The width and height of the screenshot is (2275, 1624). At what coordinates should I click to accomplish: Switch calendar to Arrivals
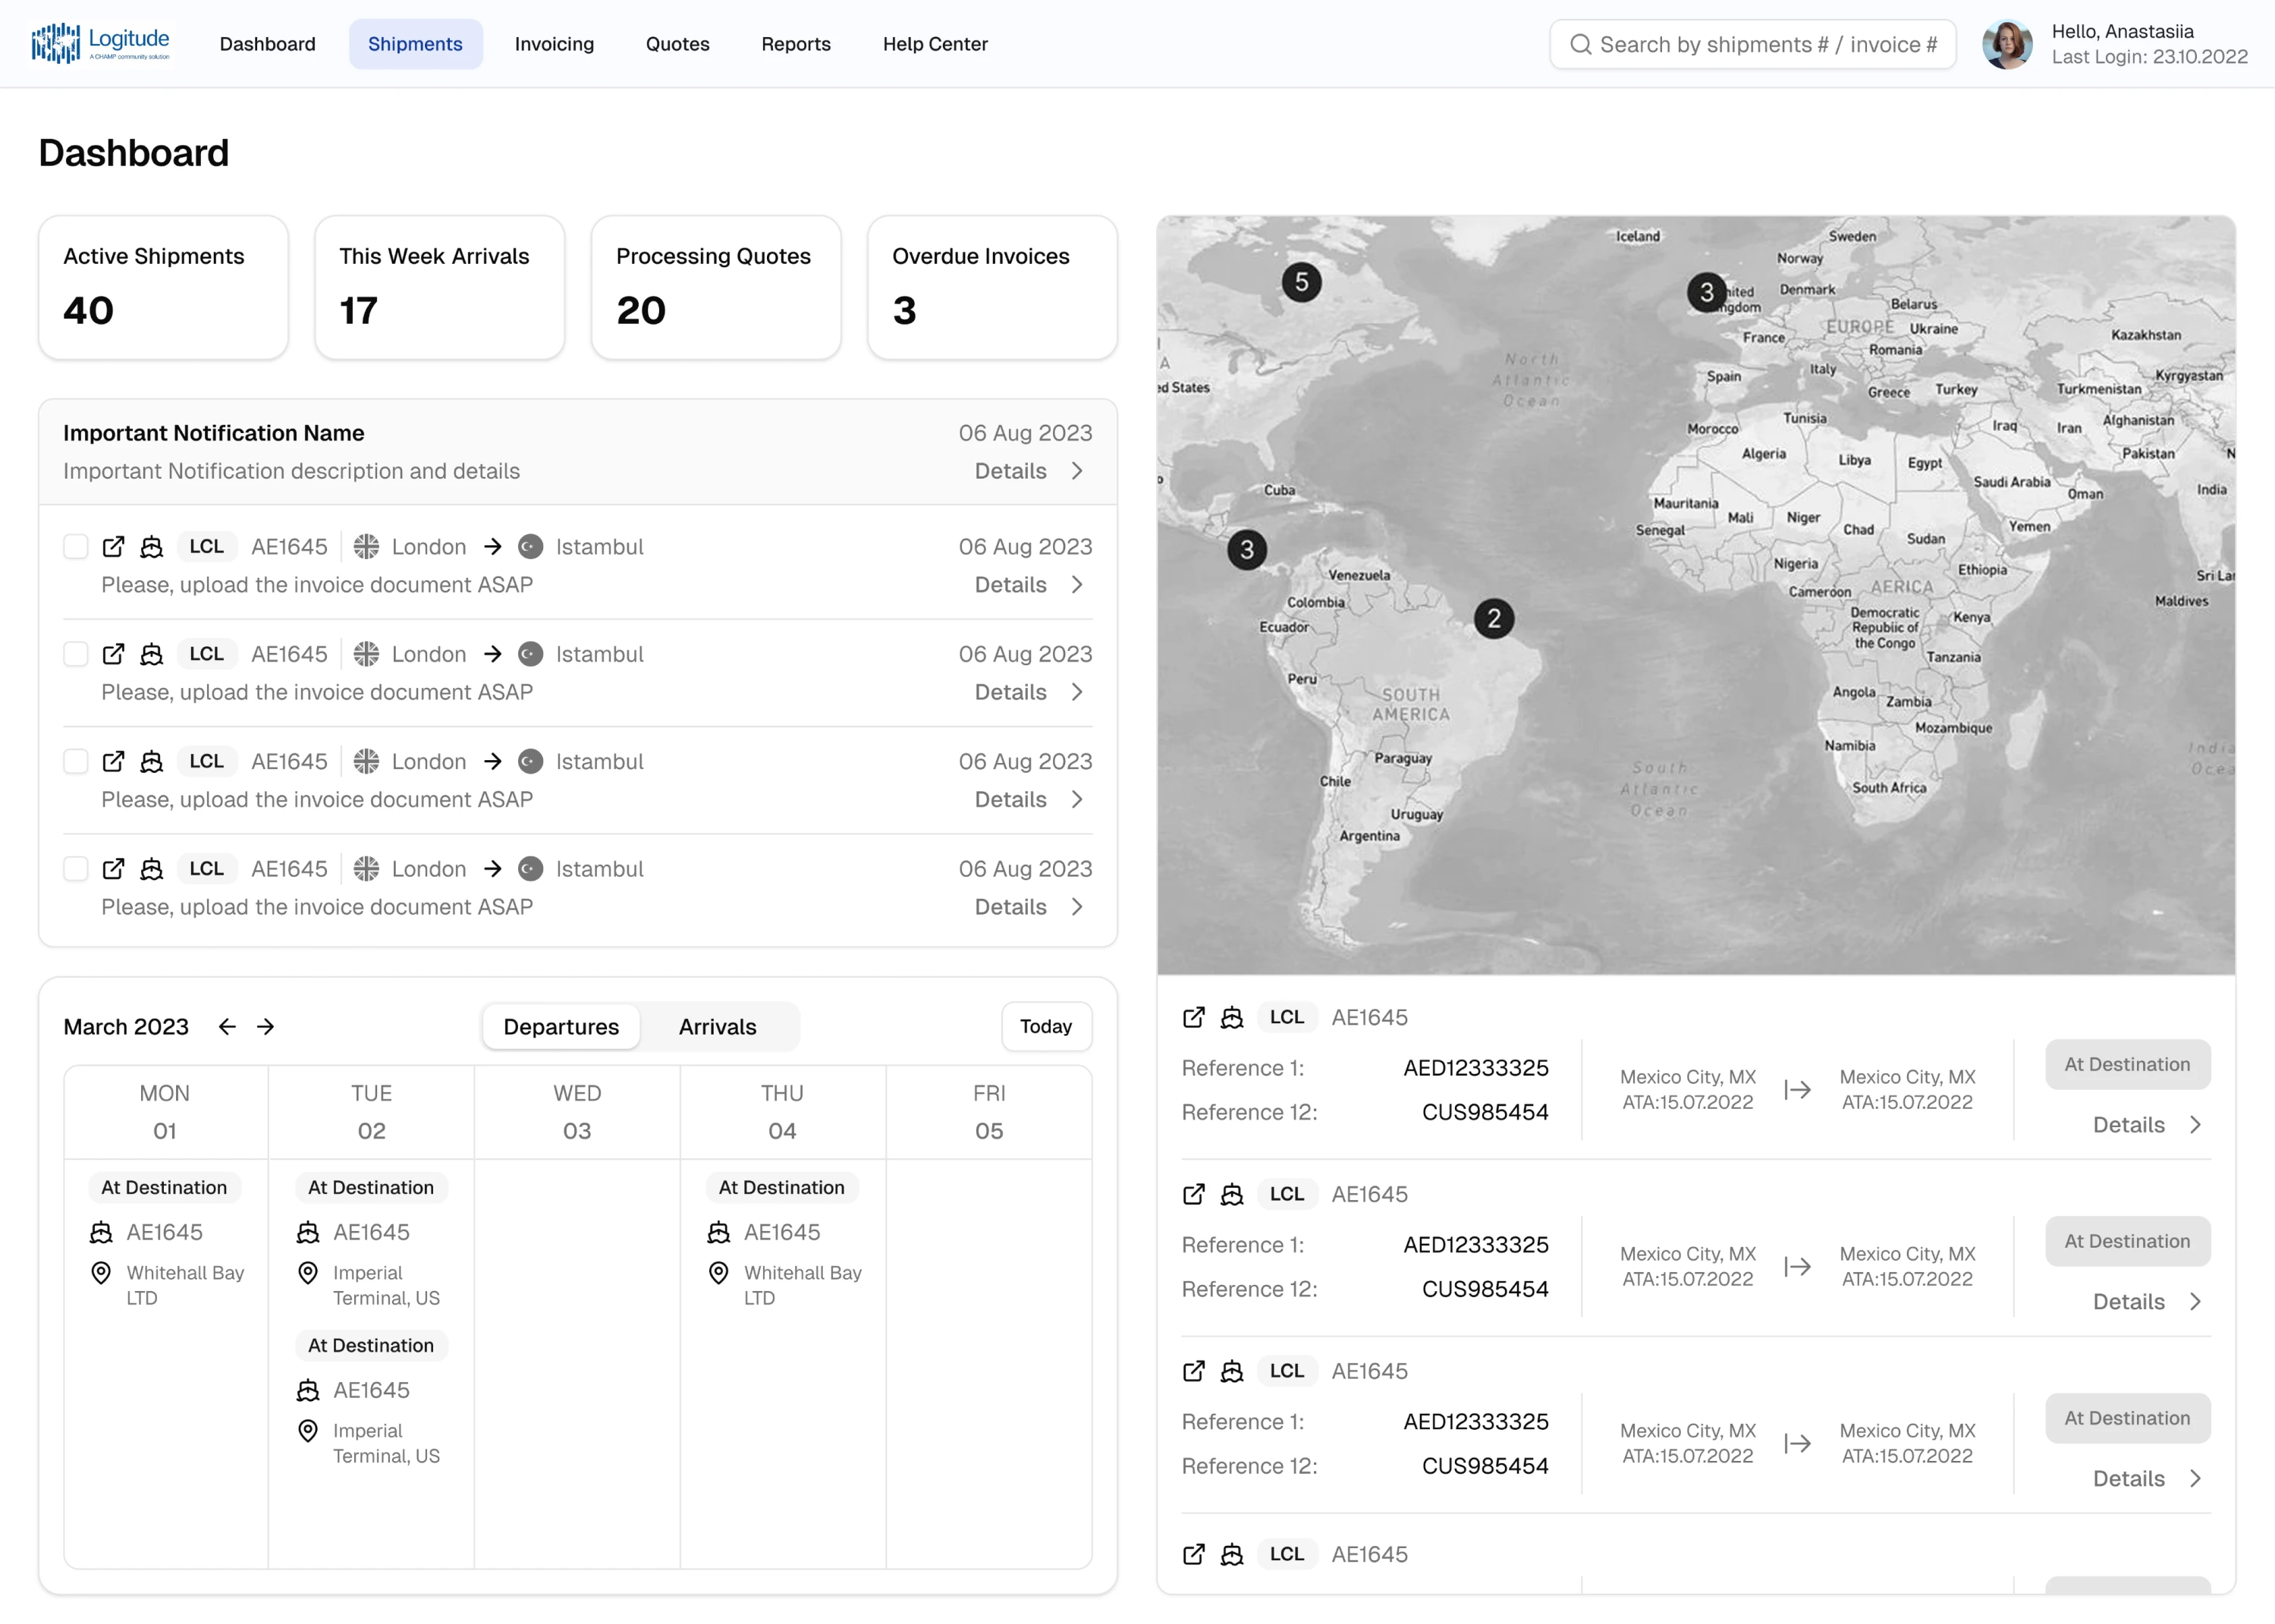click(718, 1027)
